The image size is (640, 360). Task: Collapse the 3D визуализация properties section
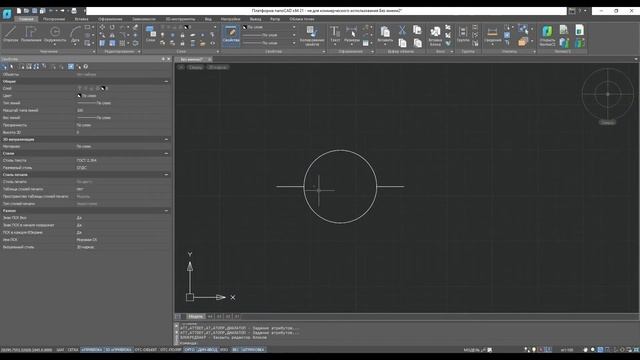pyautogui.click(x=166, y=139)
